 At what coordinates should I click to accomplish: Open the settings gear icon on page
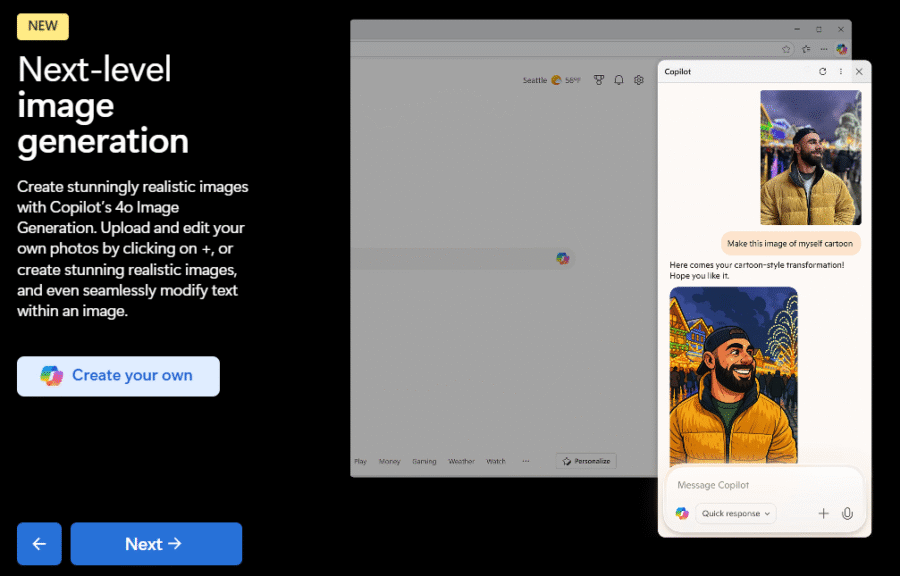click(x=639, y=80)
